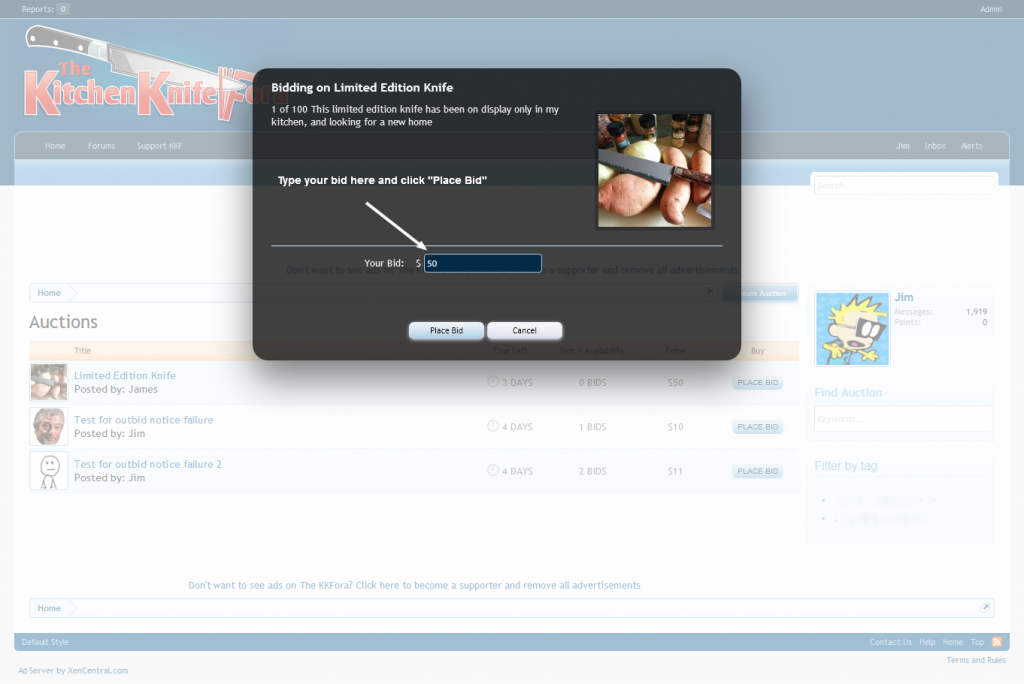The height and width of the screenshot is (684, 1024).
Task: Cancel the bidding dialog
Action: pyautogui.click(x=524, y=331)
